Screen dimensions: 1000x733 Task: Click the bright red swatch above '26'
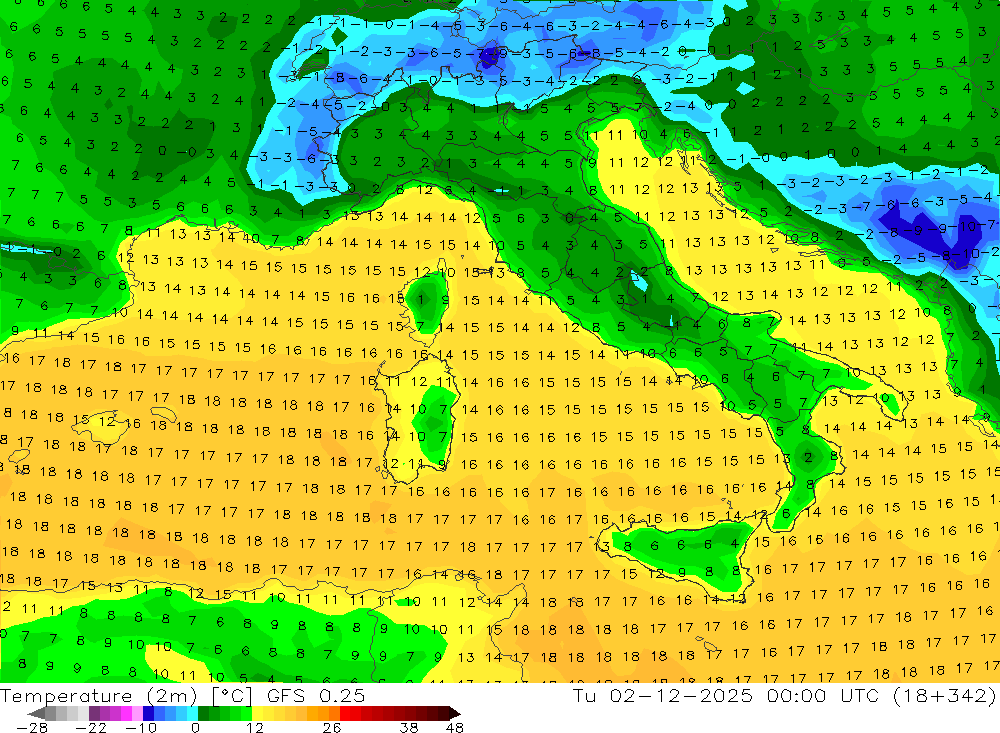[x=345, y=713]
